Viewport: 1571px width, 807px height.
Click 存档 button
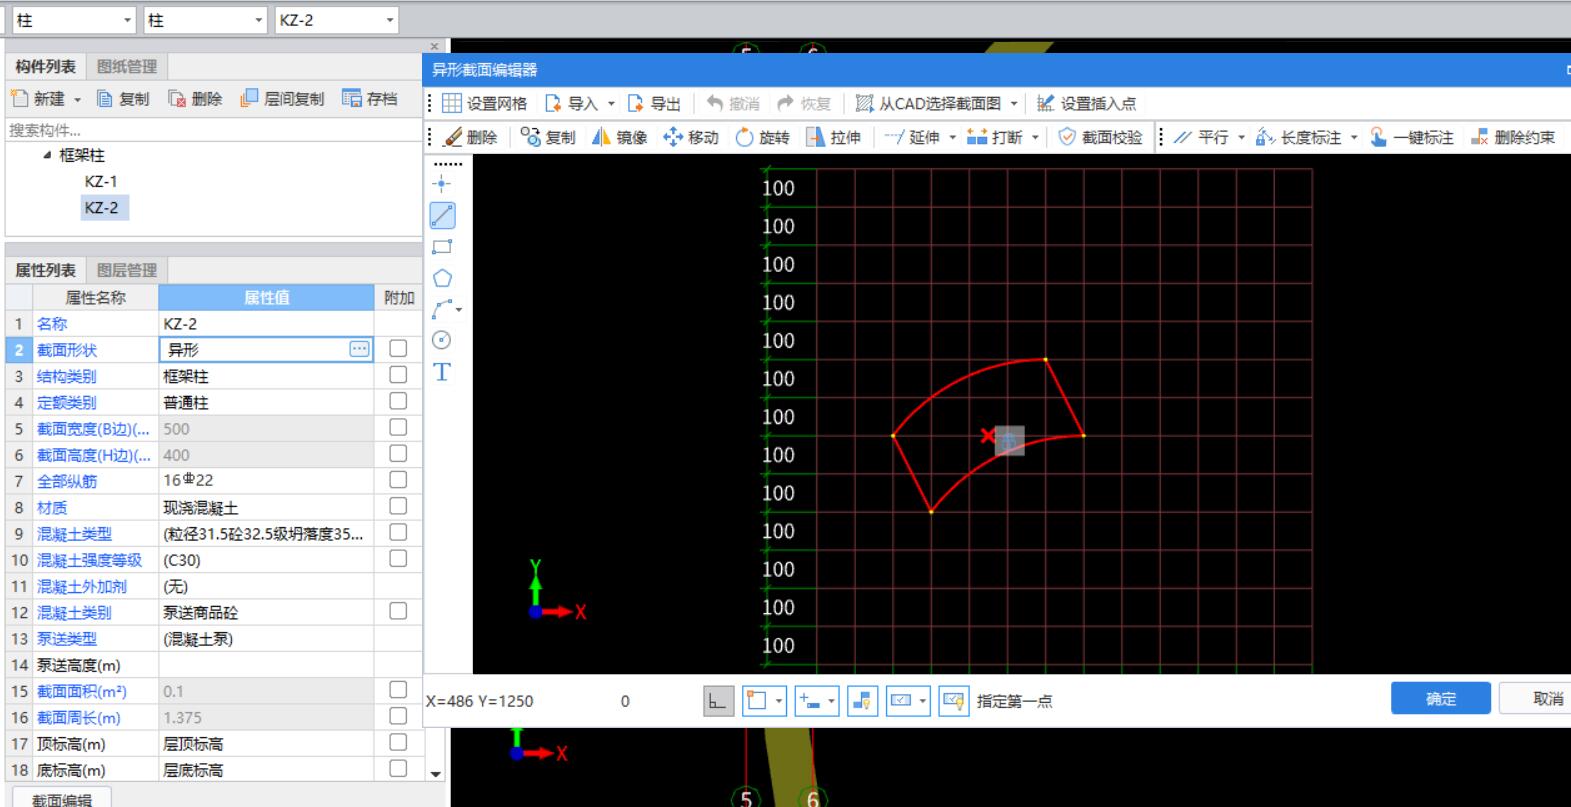click(x=370, y=98)
